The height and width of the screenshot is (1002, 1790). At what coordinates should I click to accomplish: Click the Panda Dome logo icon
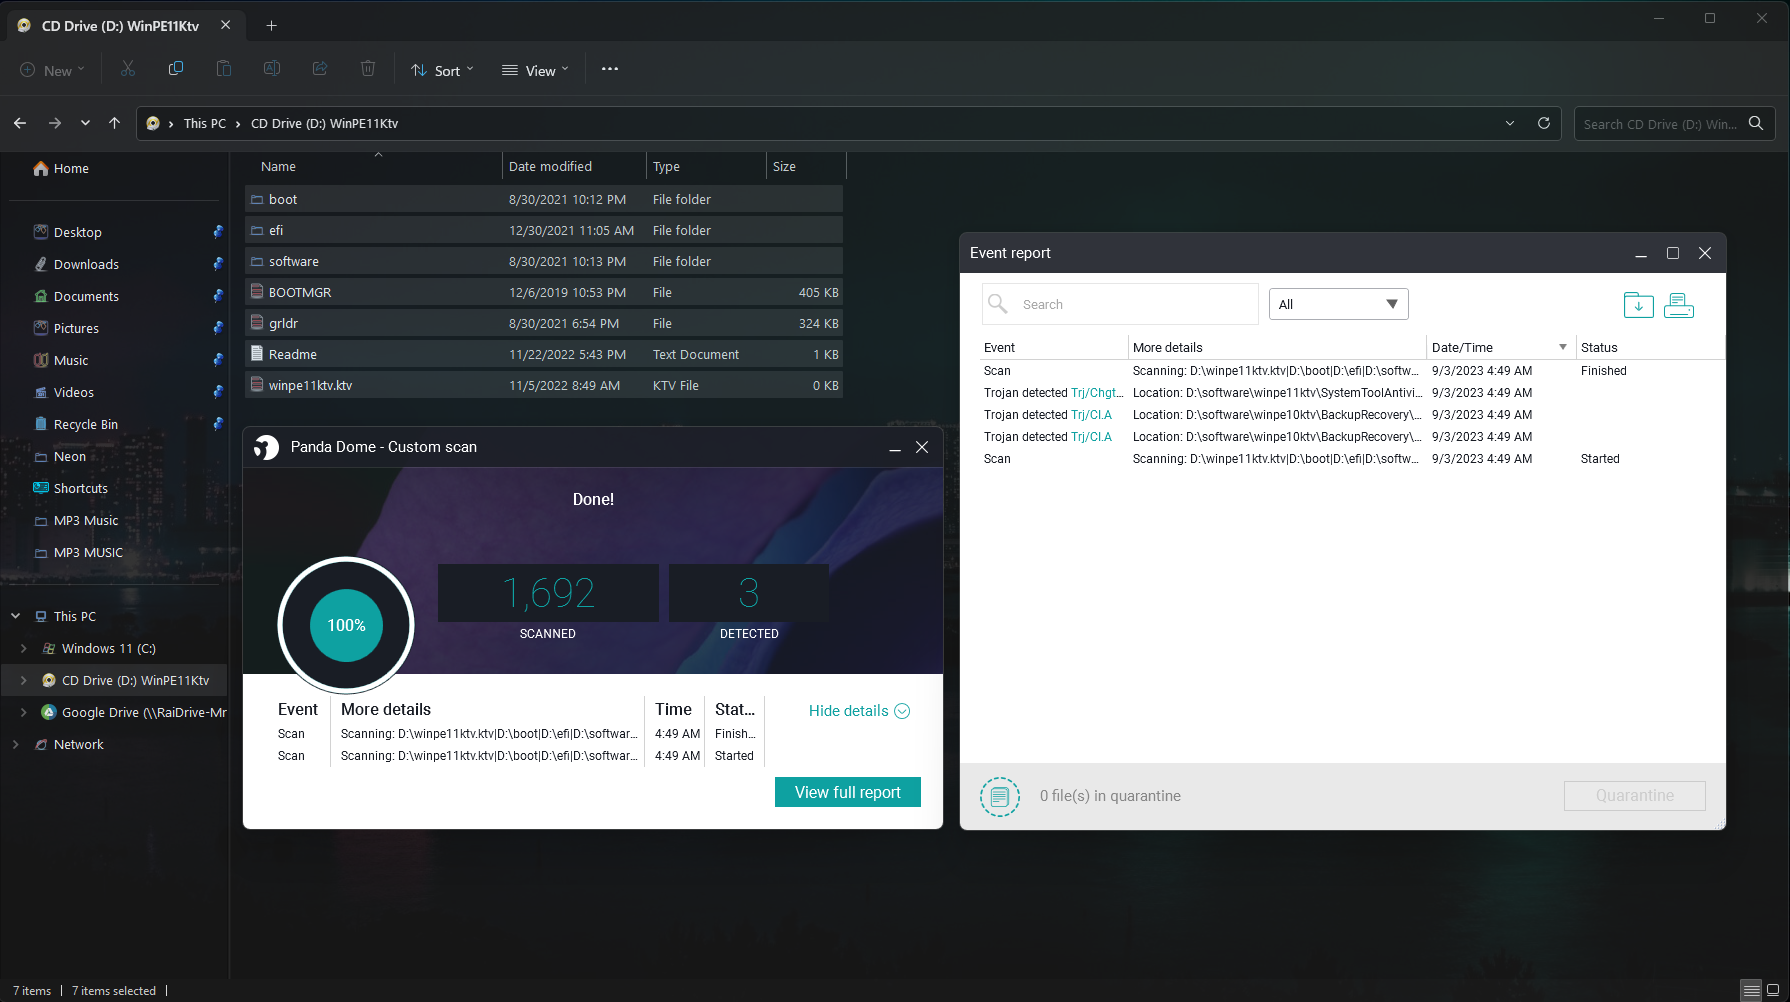coord(266,447)
